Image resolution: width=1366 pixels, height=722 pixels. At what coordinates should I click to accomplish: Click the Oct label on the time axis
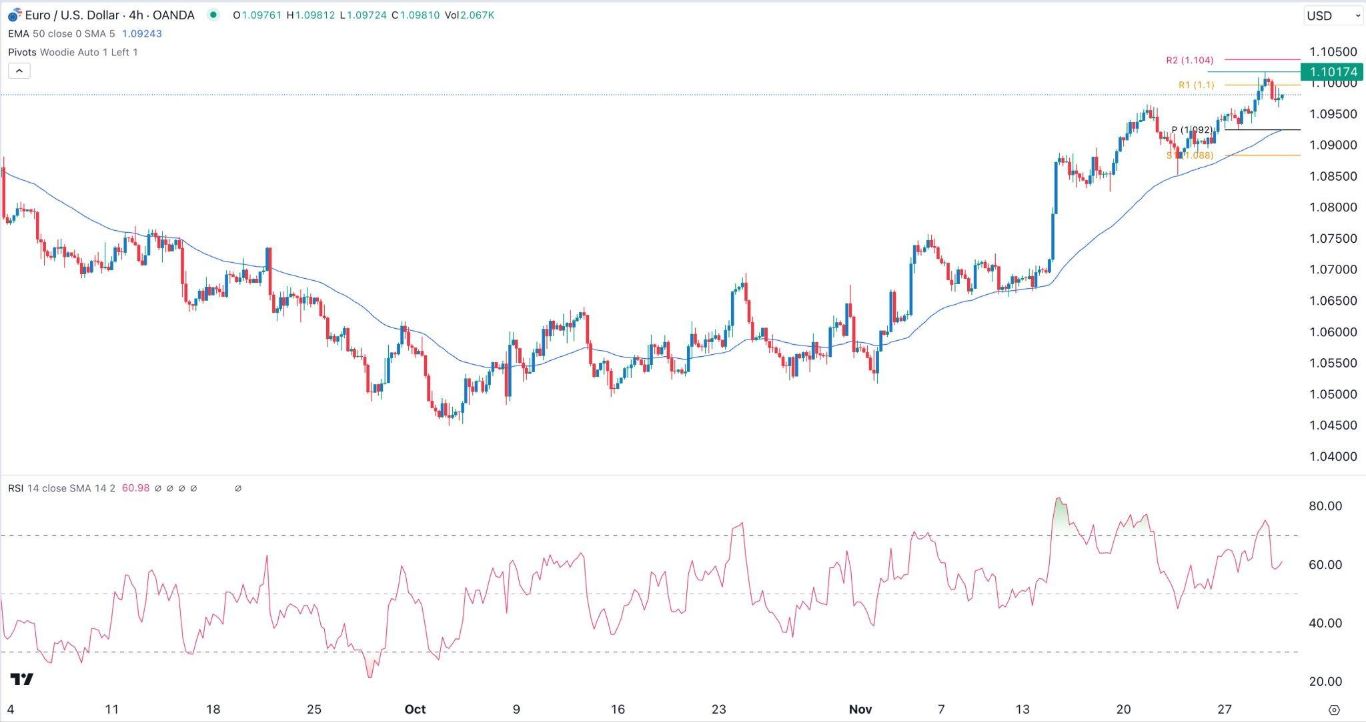[x=415, y=709]
